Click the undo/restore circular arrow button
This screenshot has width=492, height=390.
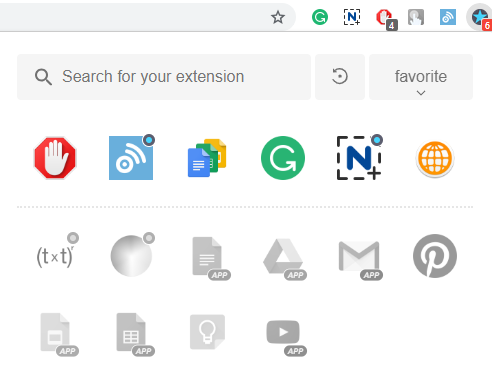pyautogui.click(x=340, y=77)
